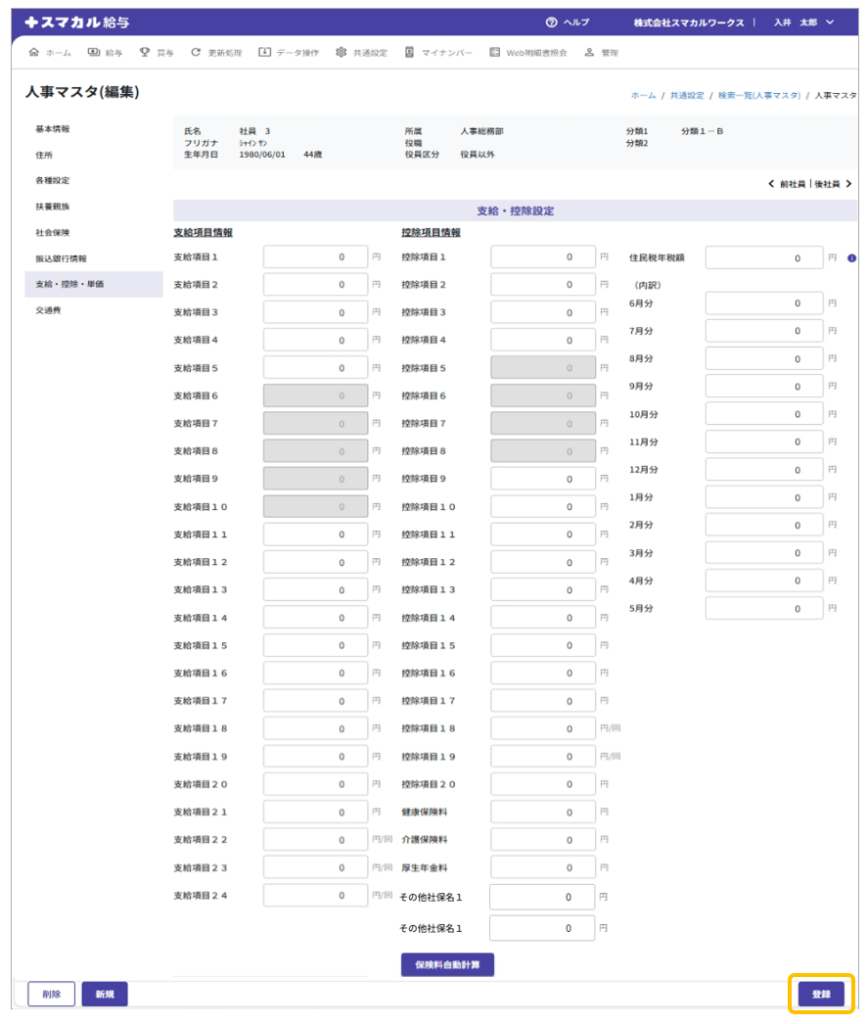Click the 支給項目1 amount input field
Viewport: 867px width, 1024px height.
tap(315, 257)
